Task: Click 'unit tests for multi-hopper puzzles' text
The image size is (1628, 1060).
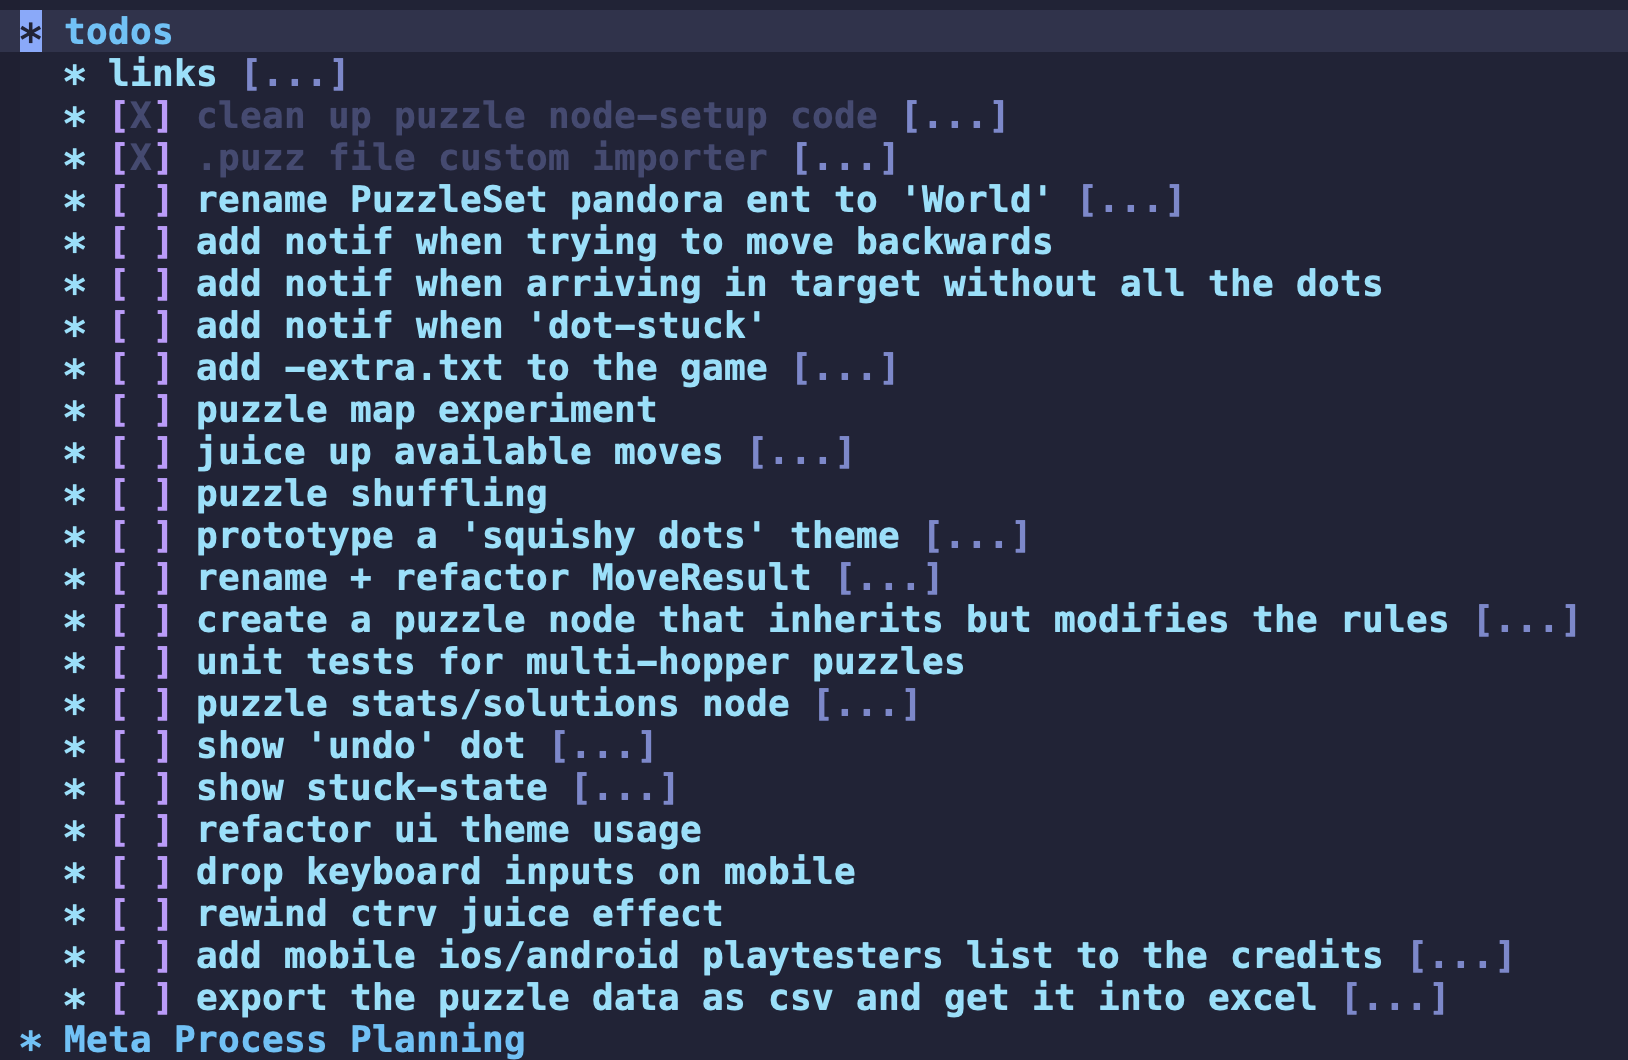Action: [580, 662]
